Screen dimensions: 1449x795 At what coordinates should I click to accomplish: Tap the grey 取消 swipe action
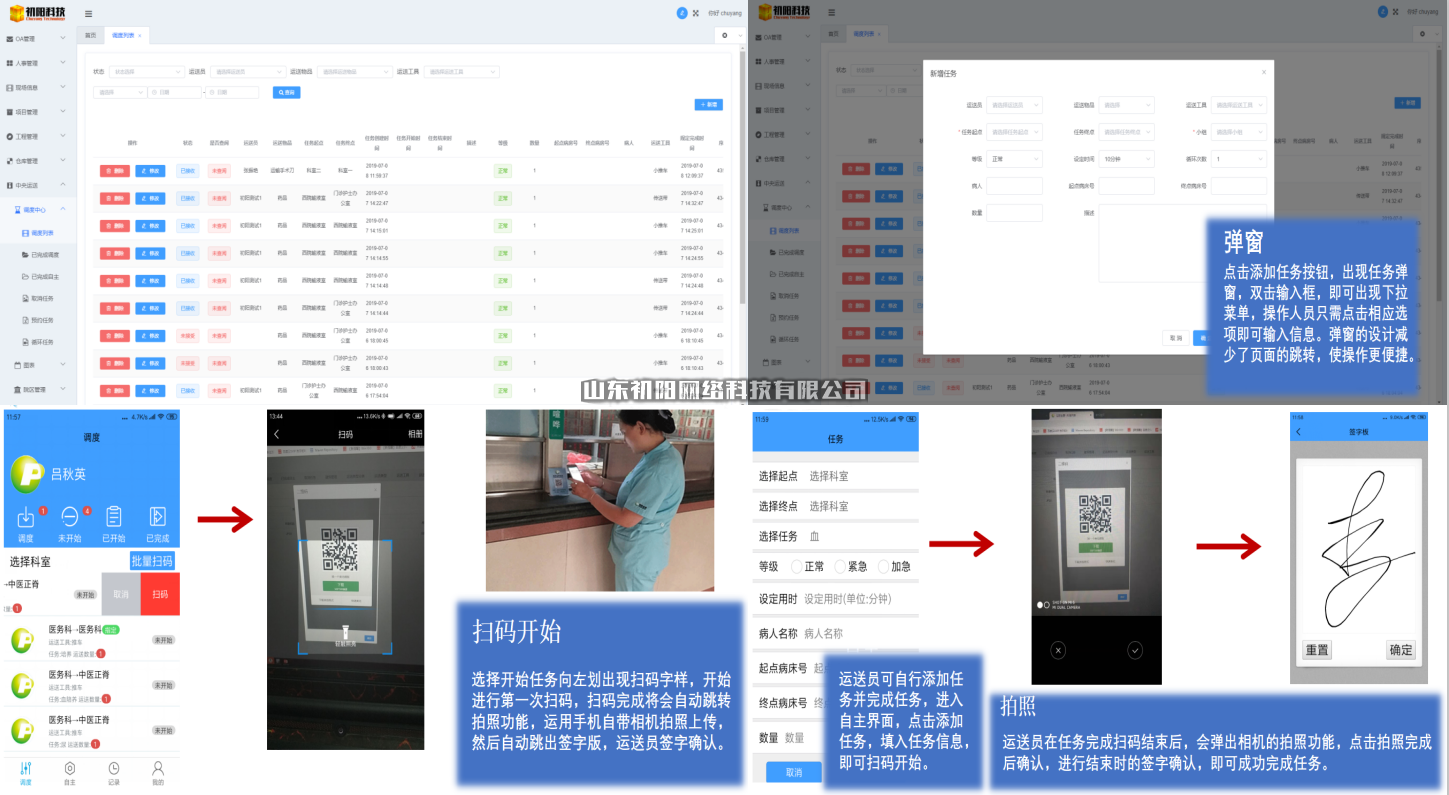(121, 594)
